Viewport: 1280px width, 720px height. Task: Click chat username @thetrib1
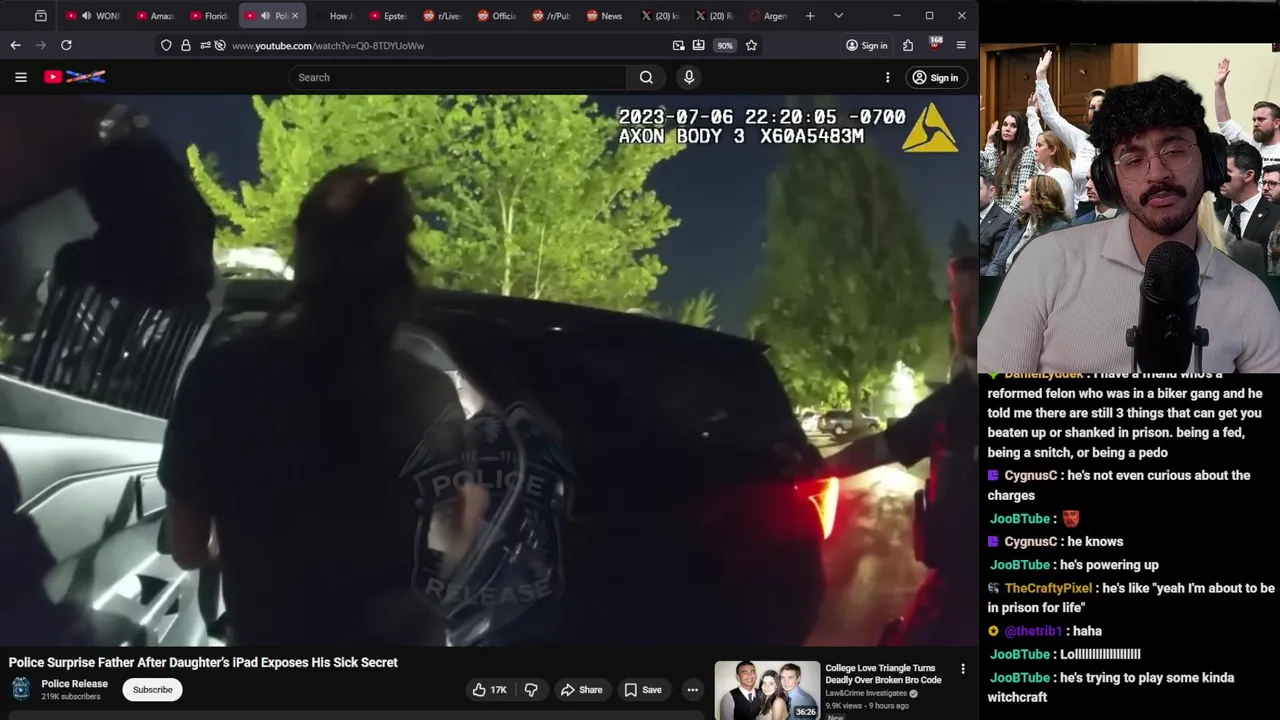[x=1033, y=631]
